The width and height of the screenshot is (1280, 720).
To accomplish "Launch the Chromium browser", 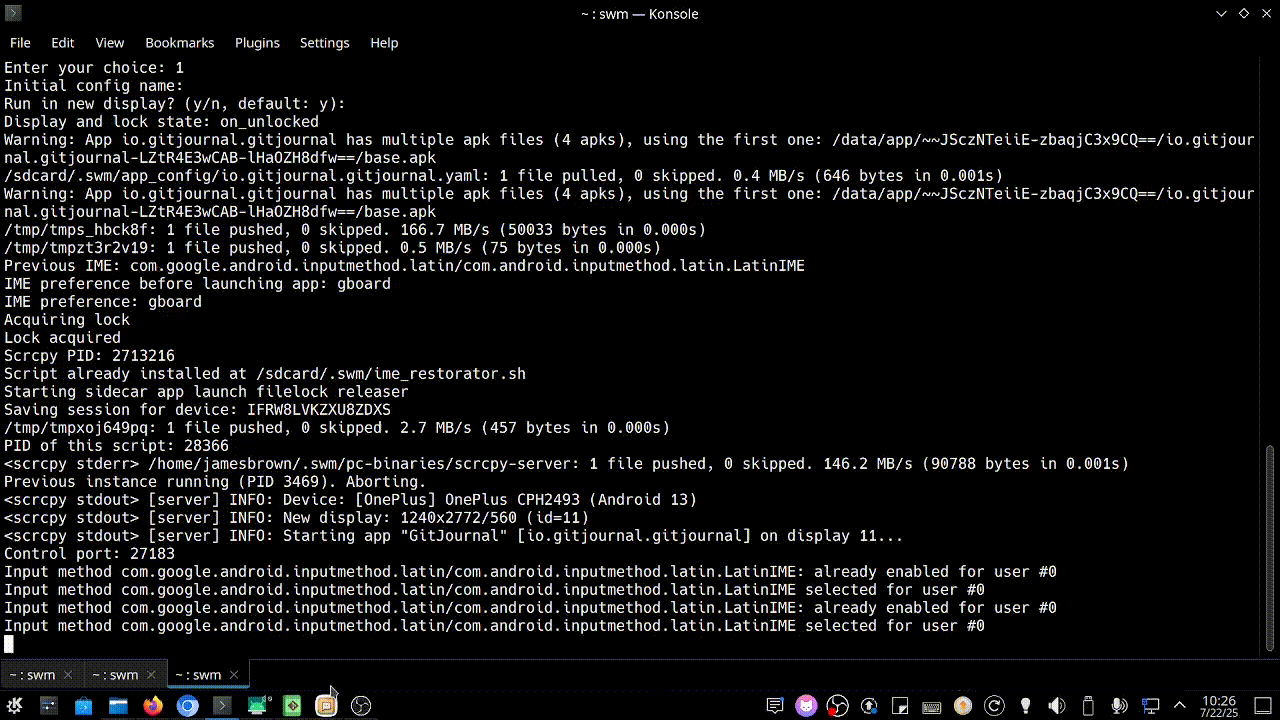I will coord(187,706).
